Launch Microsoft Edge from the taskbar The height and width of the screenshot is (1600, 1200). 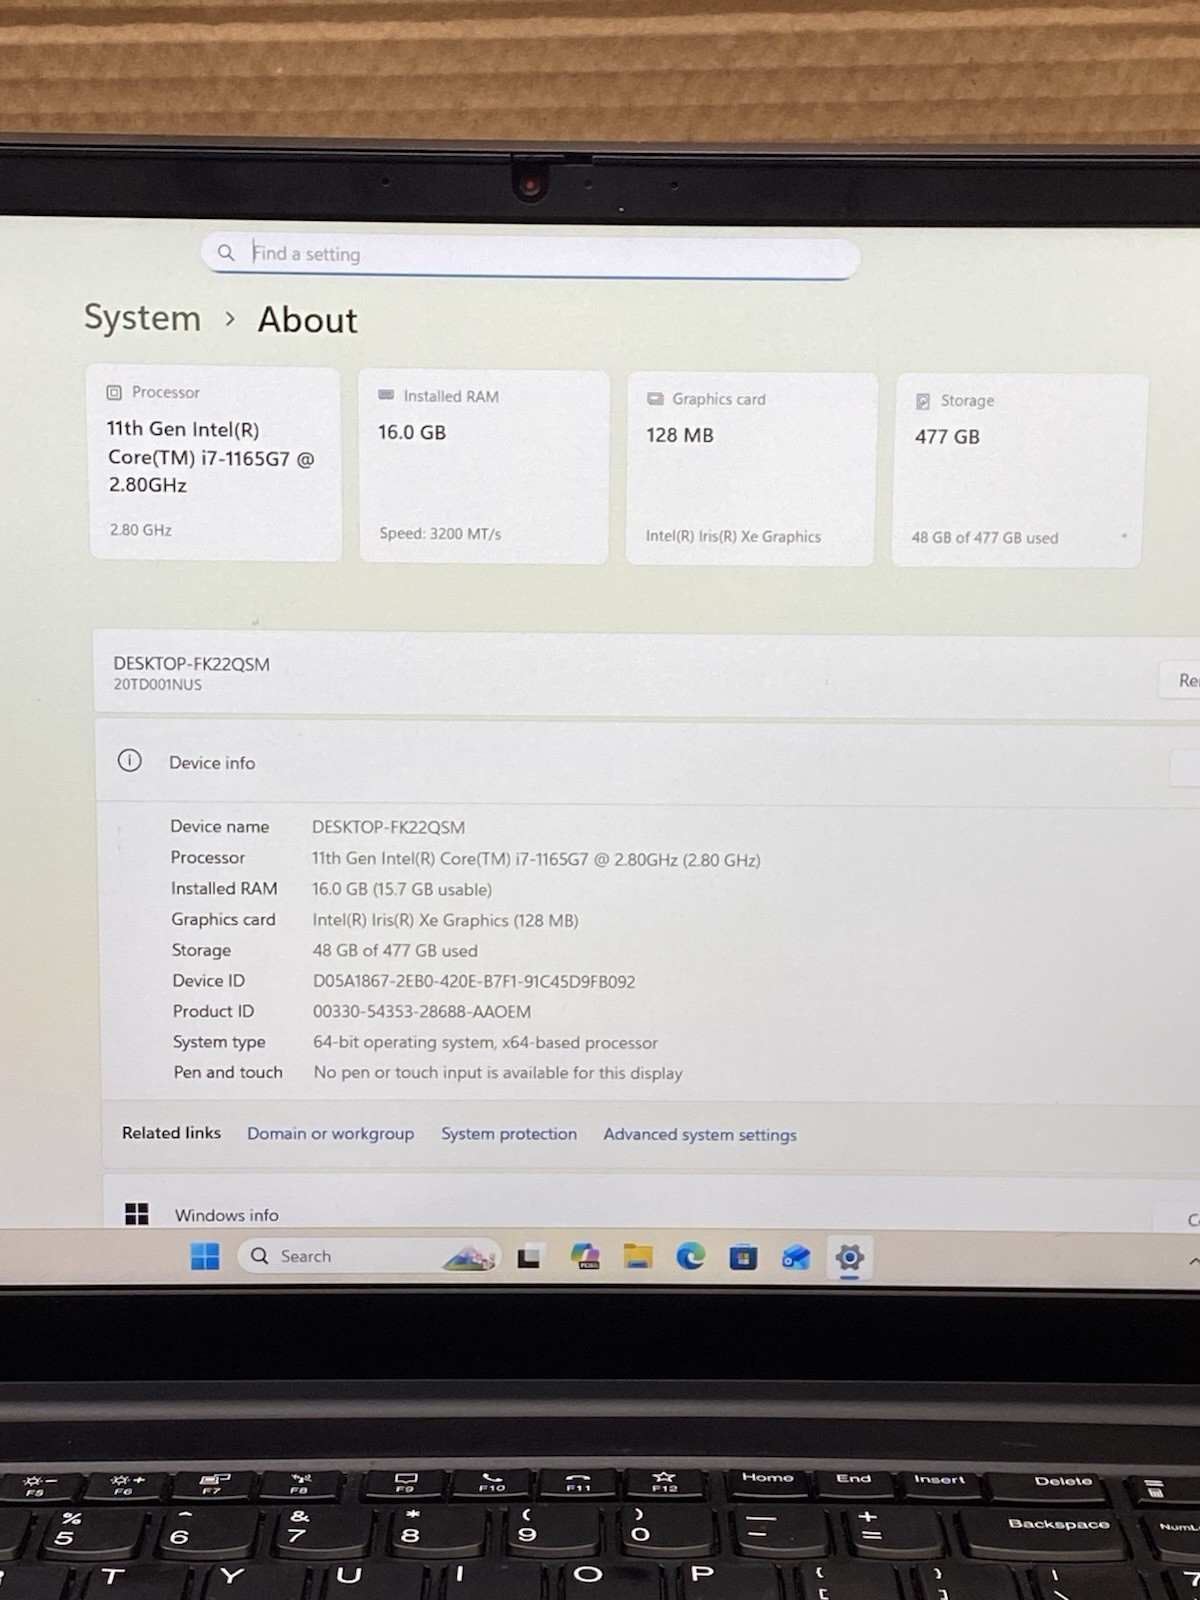tap(691, 1257)
